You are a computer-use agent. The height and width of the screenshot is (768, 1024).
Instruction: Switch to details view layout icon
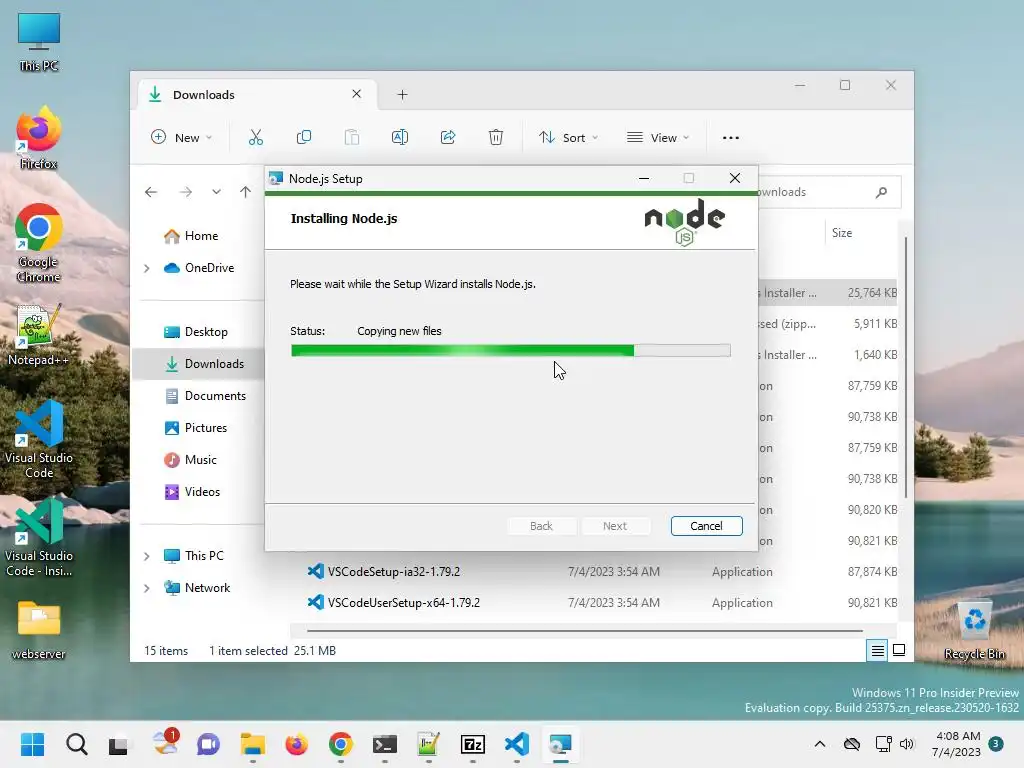877,650
